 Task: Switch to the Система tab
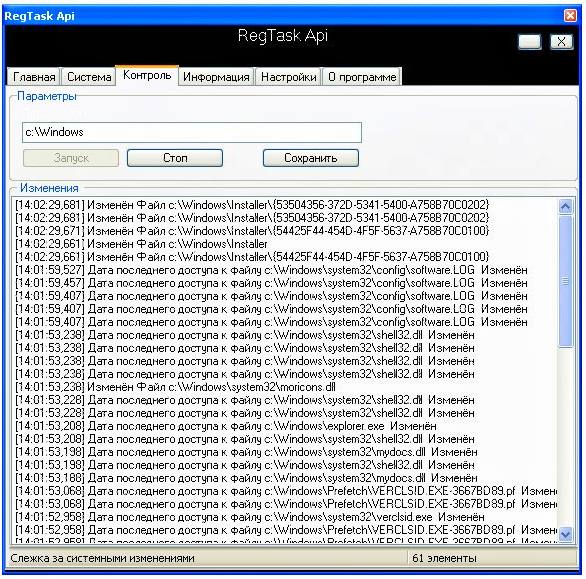tap(89, 77)
